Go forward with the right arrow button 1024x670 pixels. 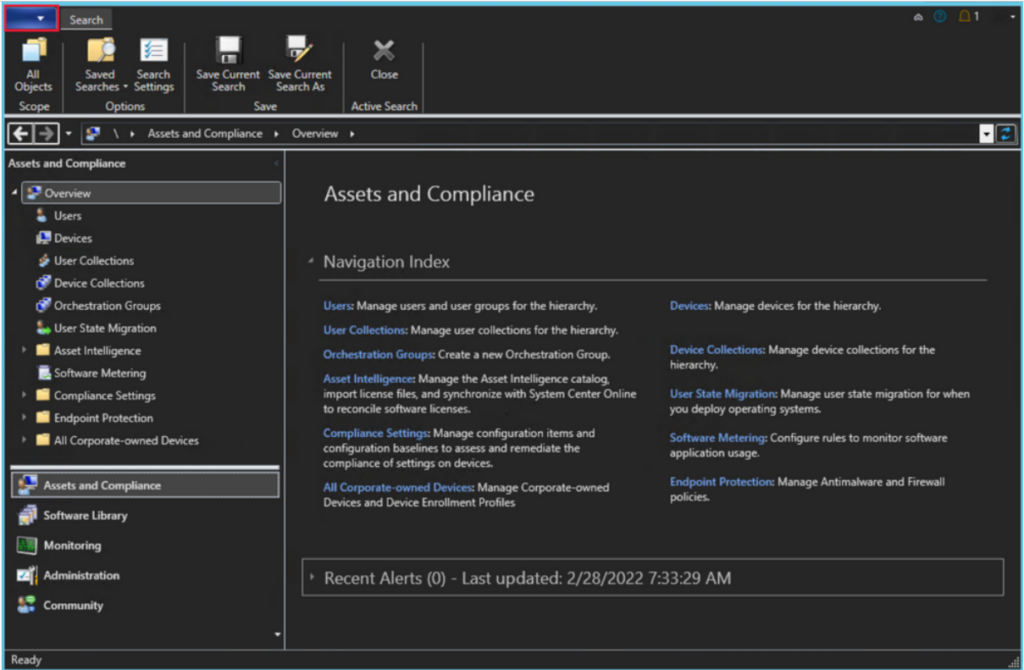(46, 134)
